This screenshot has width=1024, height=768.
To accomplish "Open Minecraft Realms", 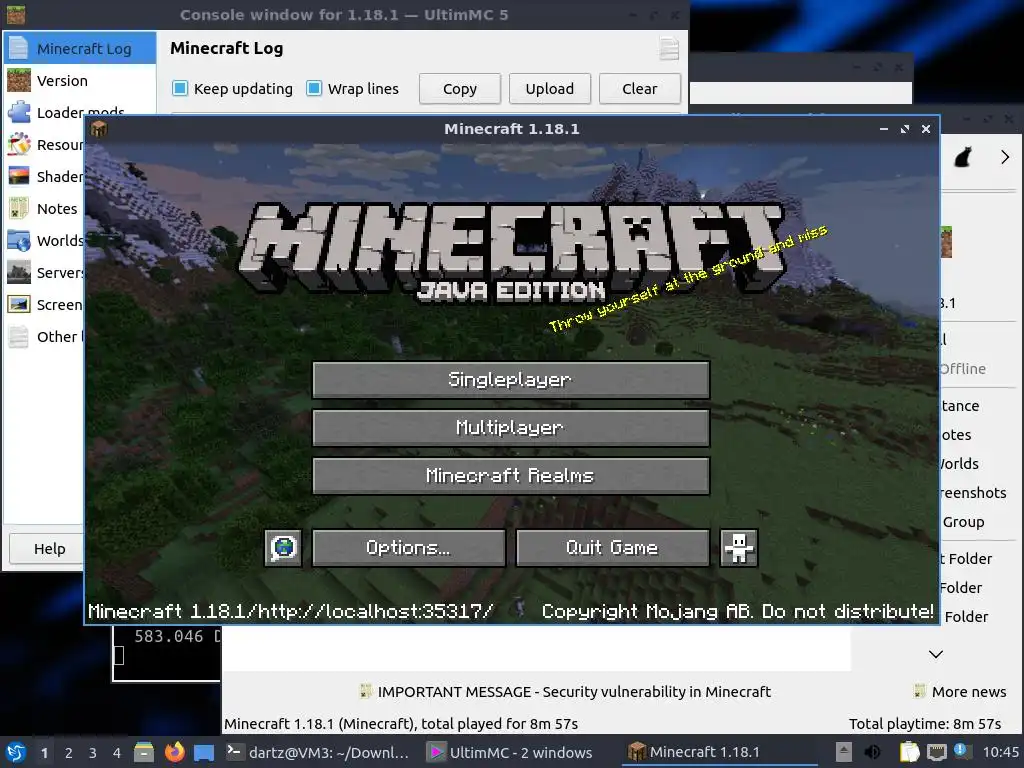I will pyautogui.click(x=511, y=475).
